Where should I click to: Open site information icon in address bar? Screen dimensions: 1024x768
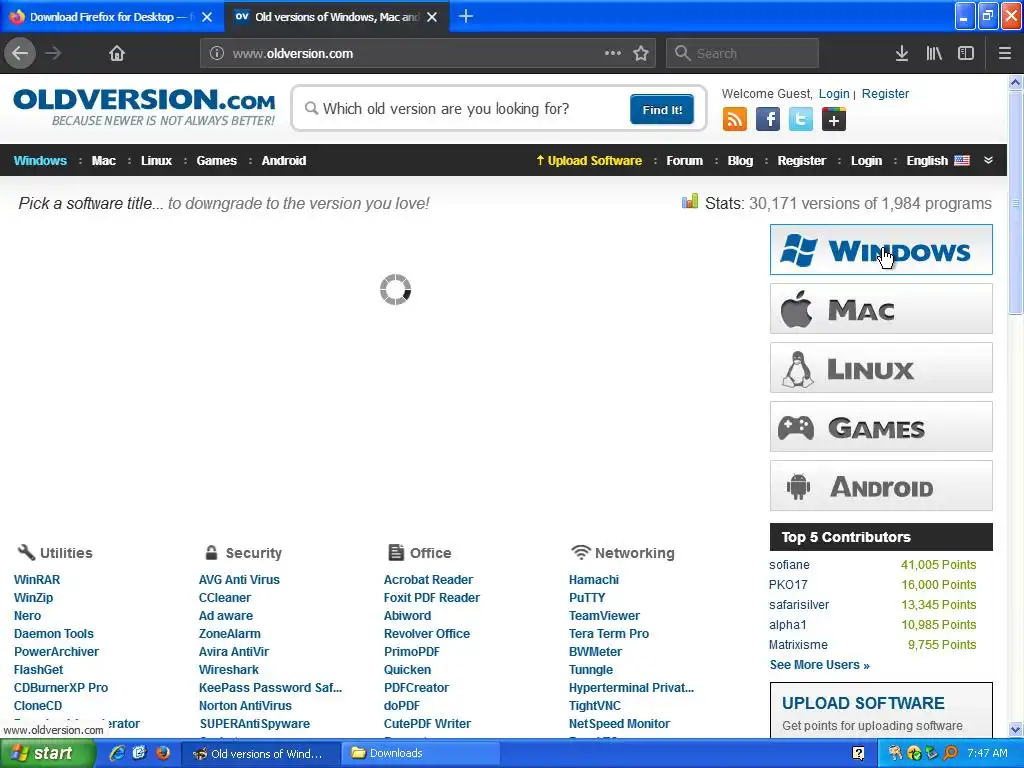[217, 54]
